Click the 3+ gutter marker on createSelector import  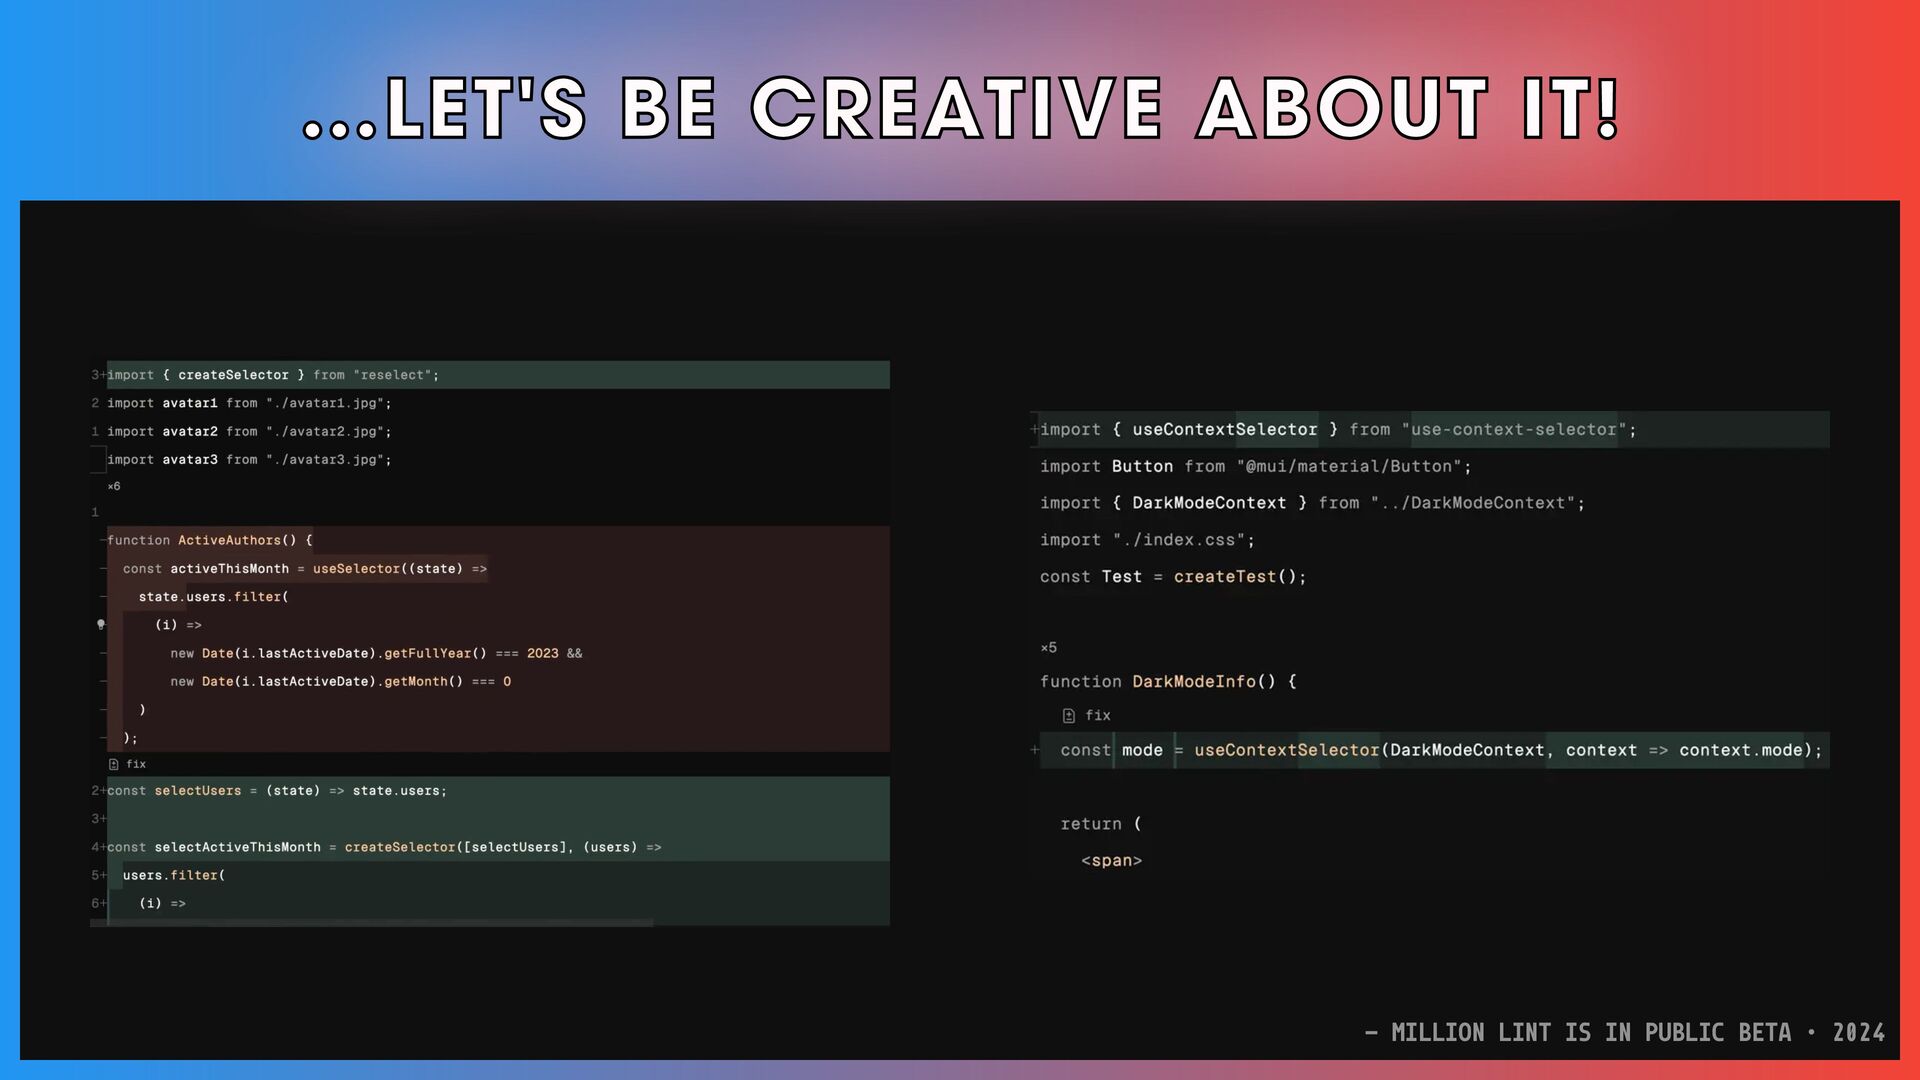(x=98, y=375)
